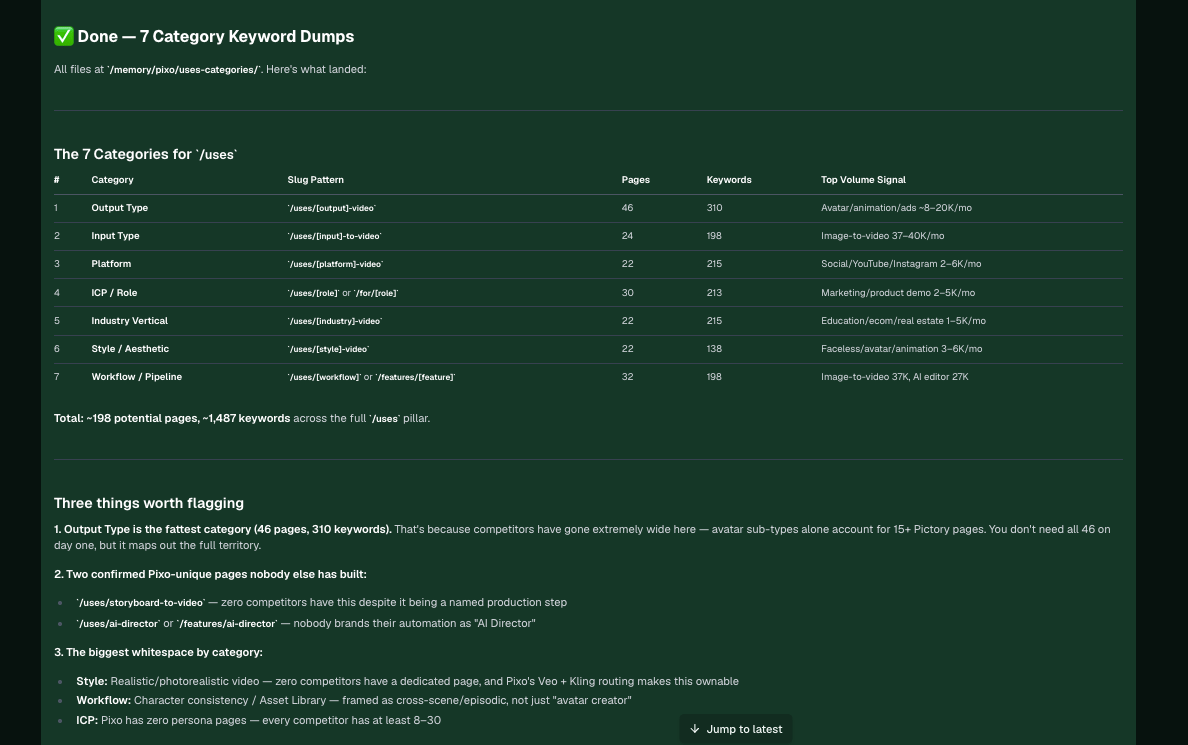Image resolution: width=1188 pixels, height=745 pixels.
Task: Select the Industry Vertical category cell
Action: [130, 321]
